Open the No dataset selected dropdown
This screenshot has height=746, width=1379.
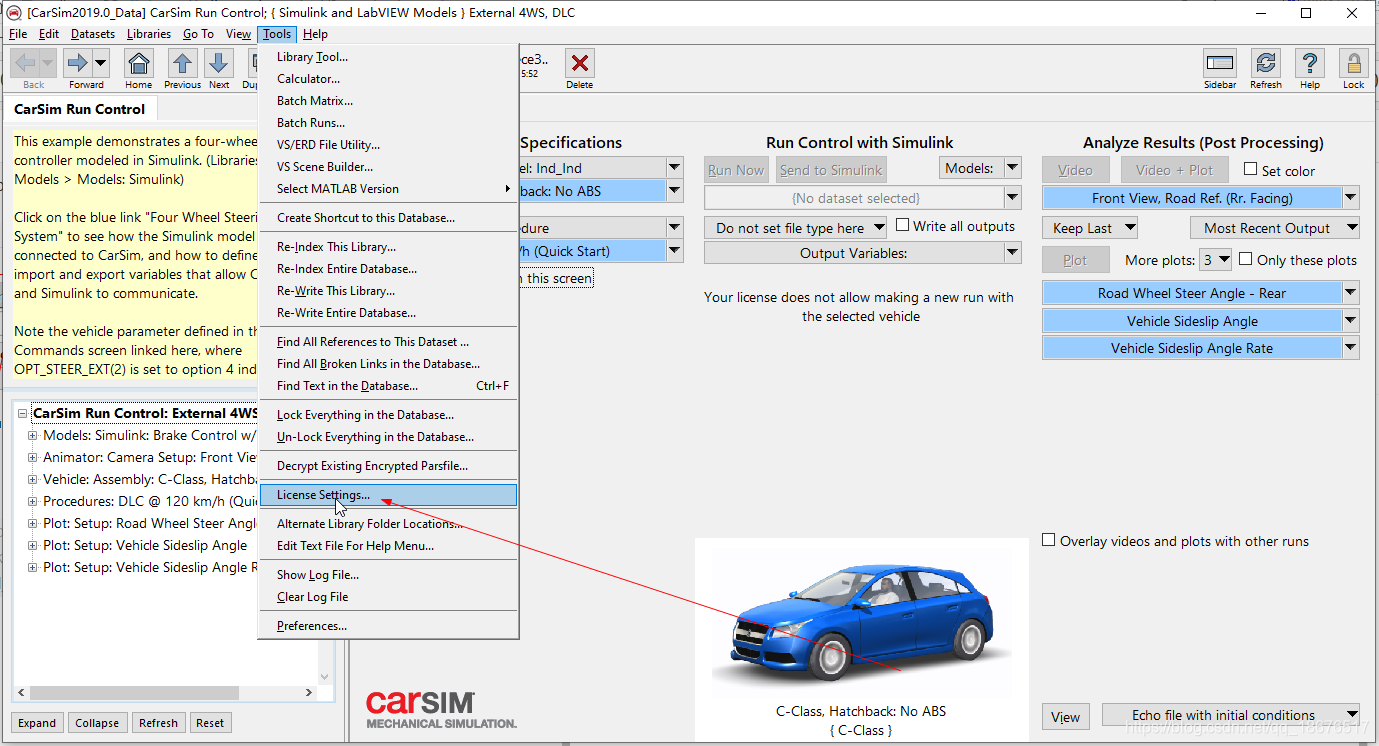coord(862,198)
